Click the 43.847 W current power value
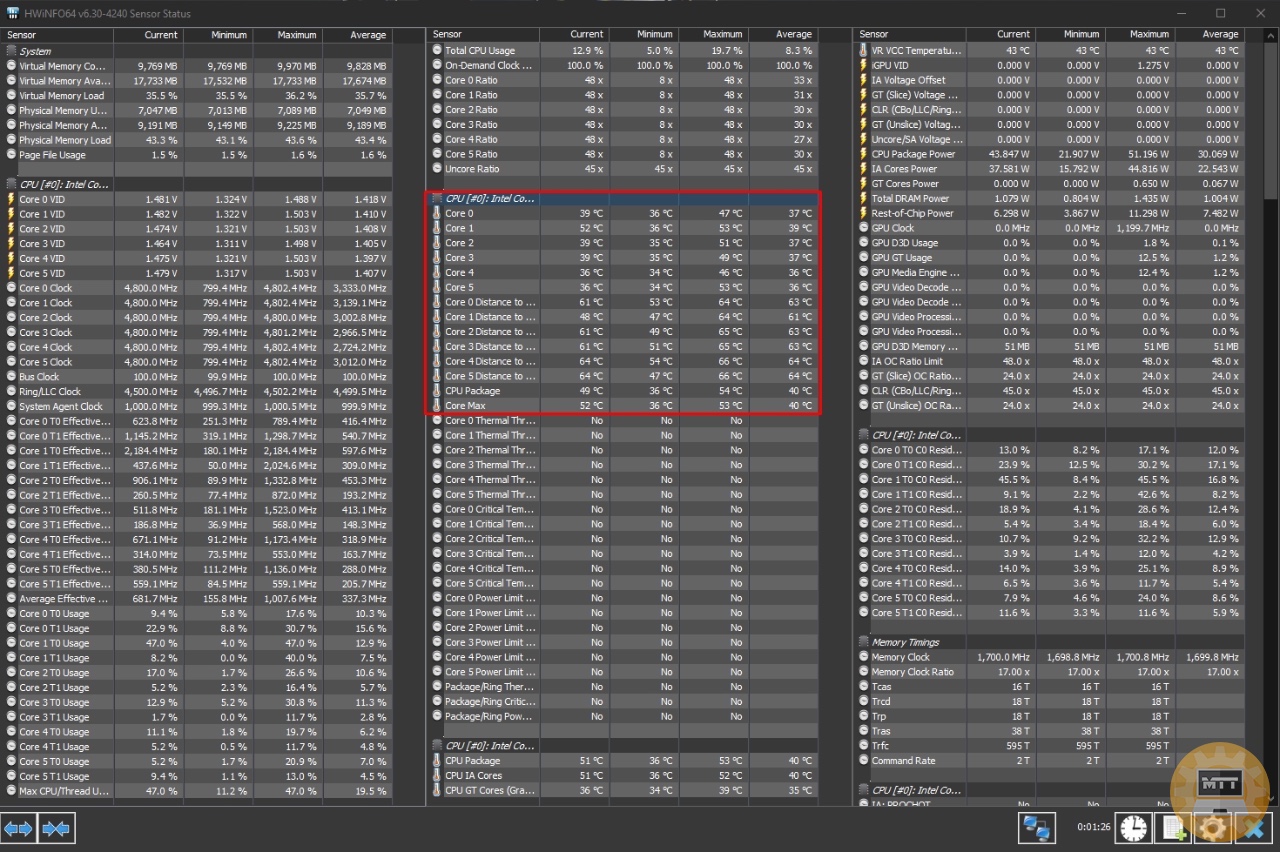 [x=1010, y=154]
